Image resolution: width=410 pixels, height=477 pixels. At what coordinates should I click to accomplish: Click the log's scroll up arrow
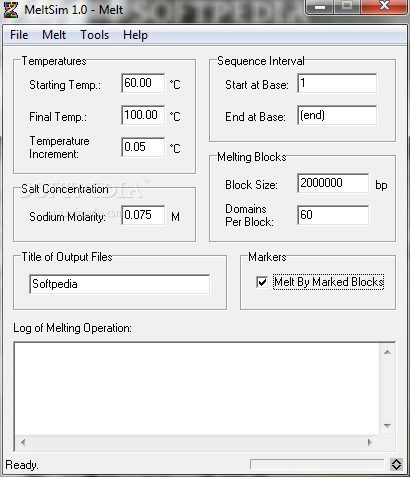[387, 352]
